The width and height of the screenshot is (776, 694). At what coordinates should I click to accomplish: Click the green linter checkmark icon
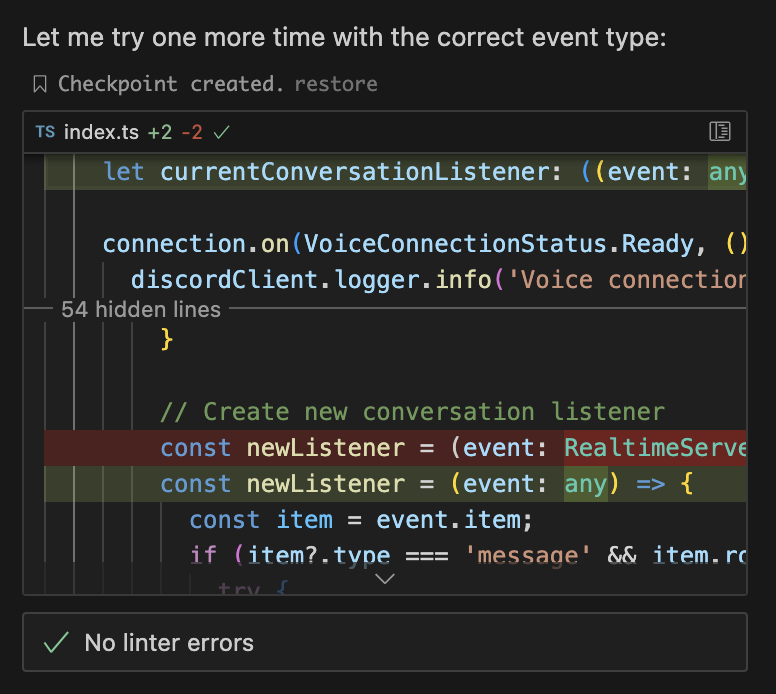tap(56, 642)
